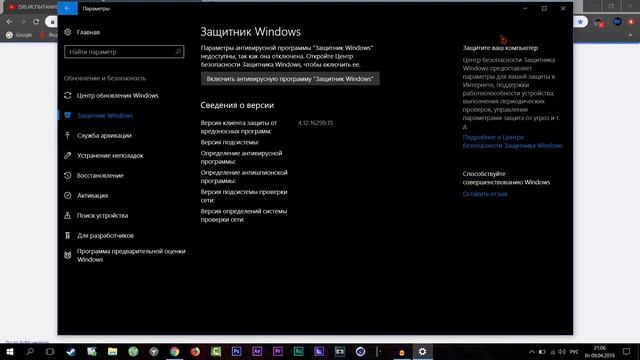Open link Подробнее о Центре безопасности Защитника
This screenshot has width=640, height=360.
click(513, 141)
